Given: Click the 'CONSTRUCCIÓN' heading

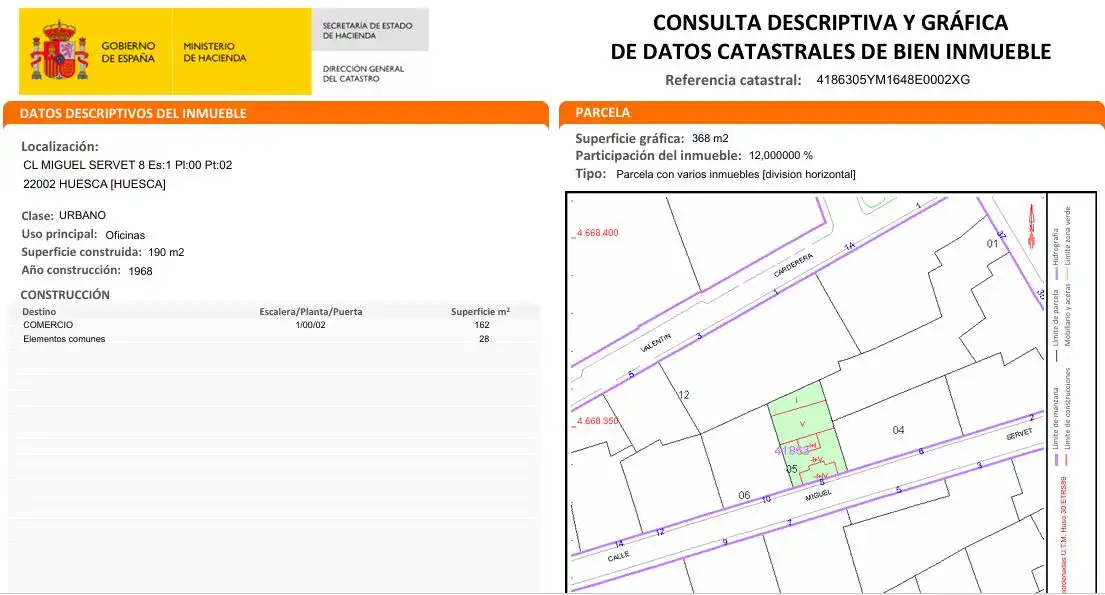Looking at the screenshot, I should click(x=65, y=295).
